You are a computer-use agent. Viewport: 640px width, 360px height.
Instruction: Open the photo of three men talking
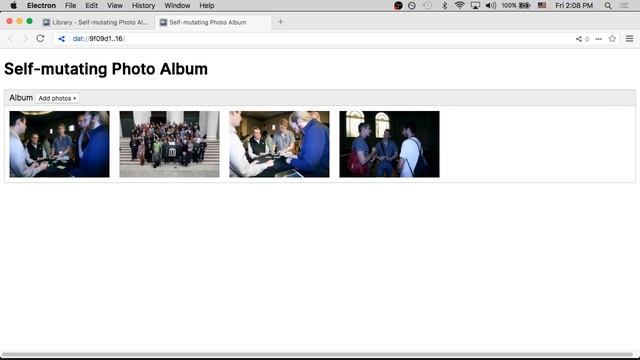pos(389,144)
